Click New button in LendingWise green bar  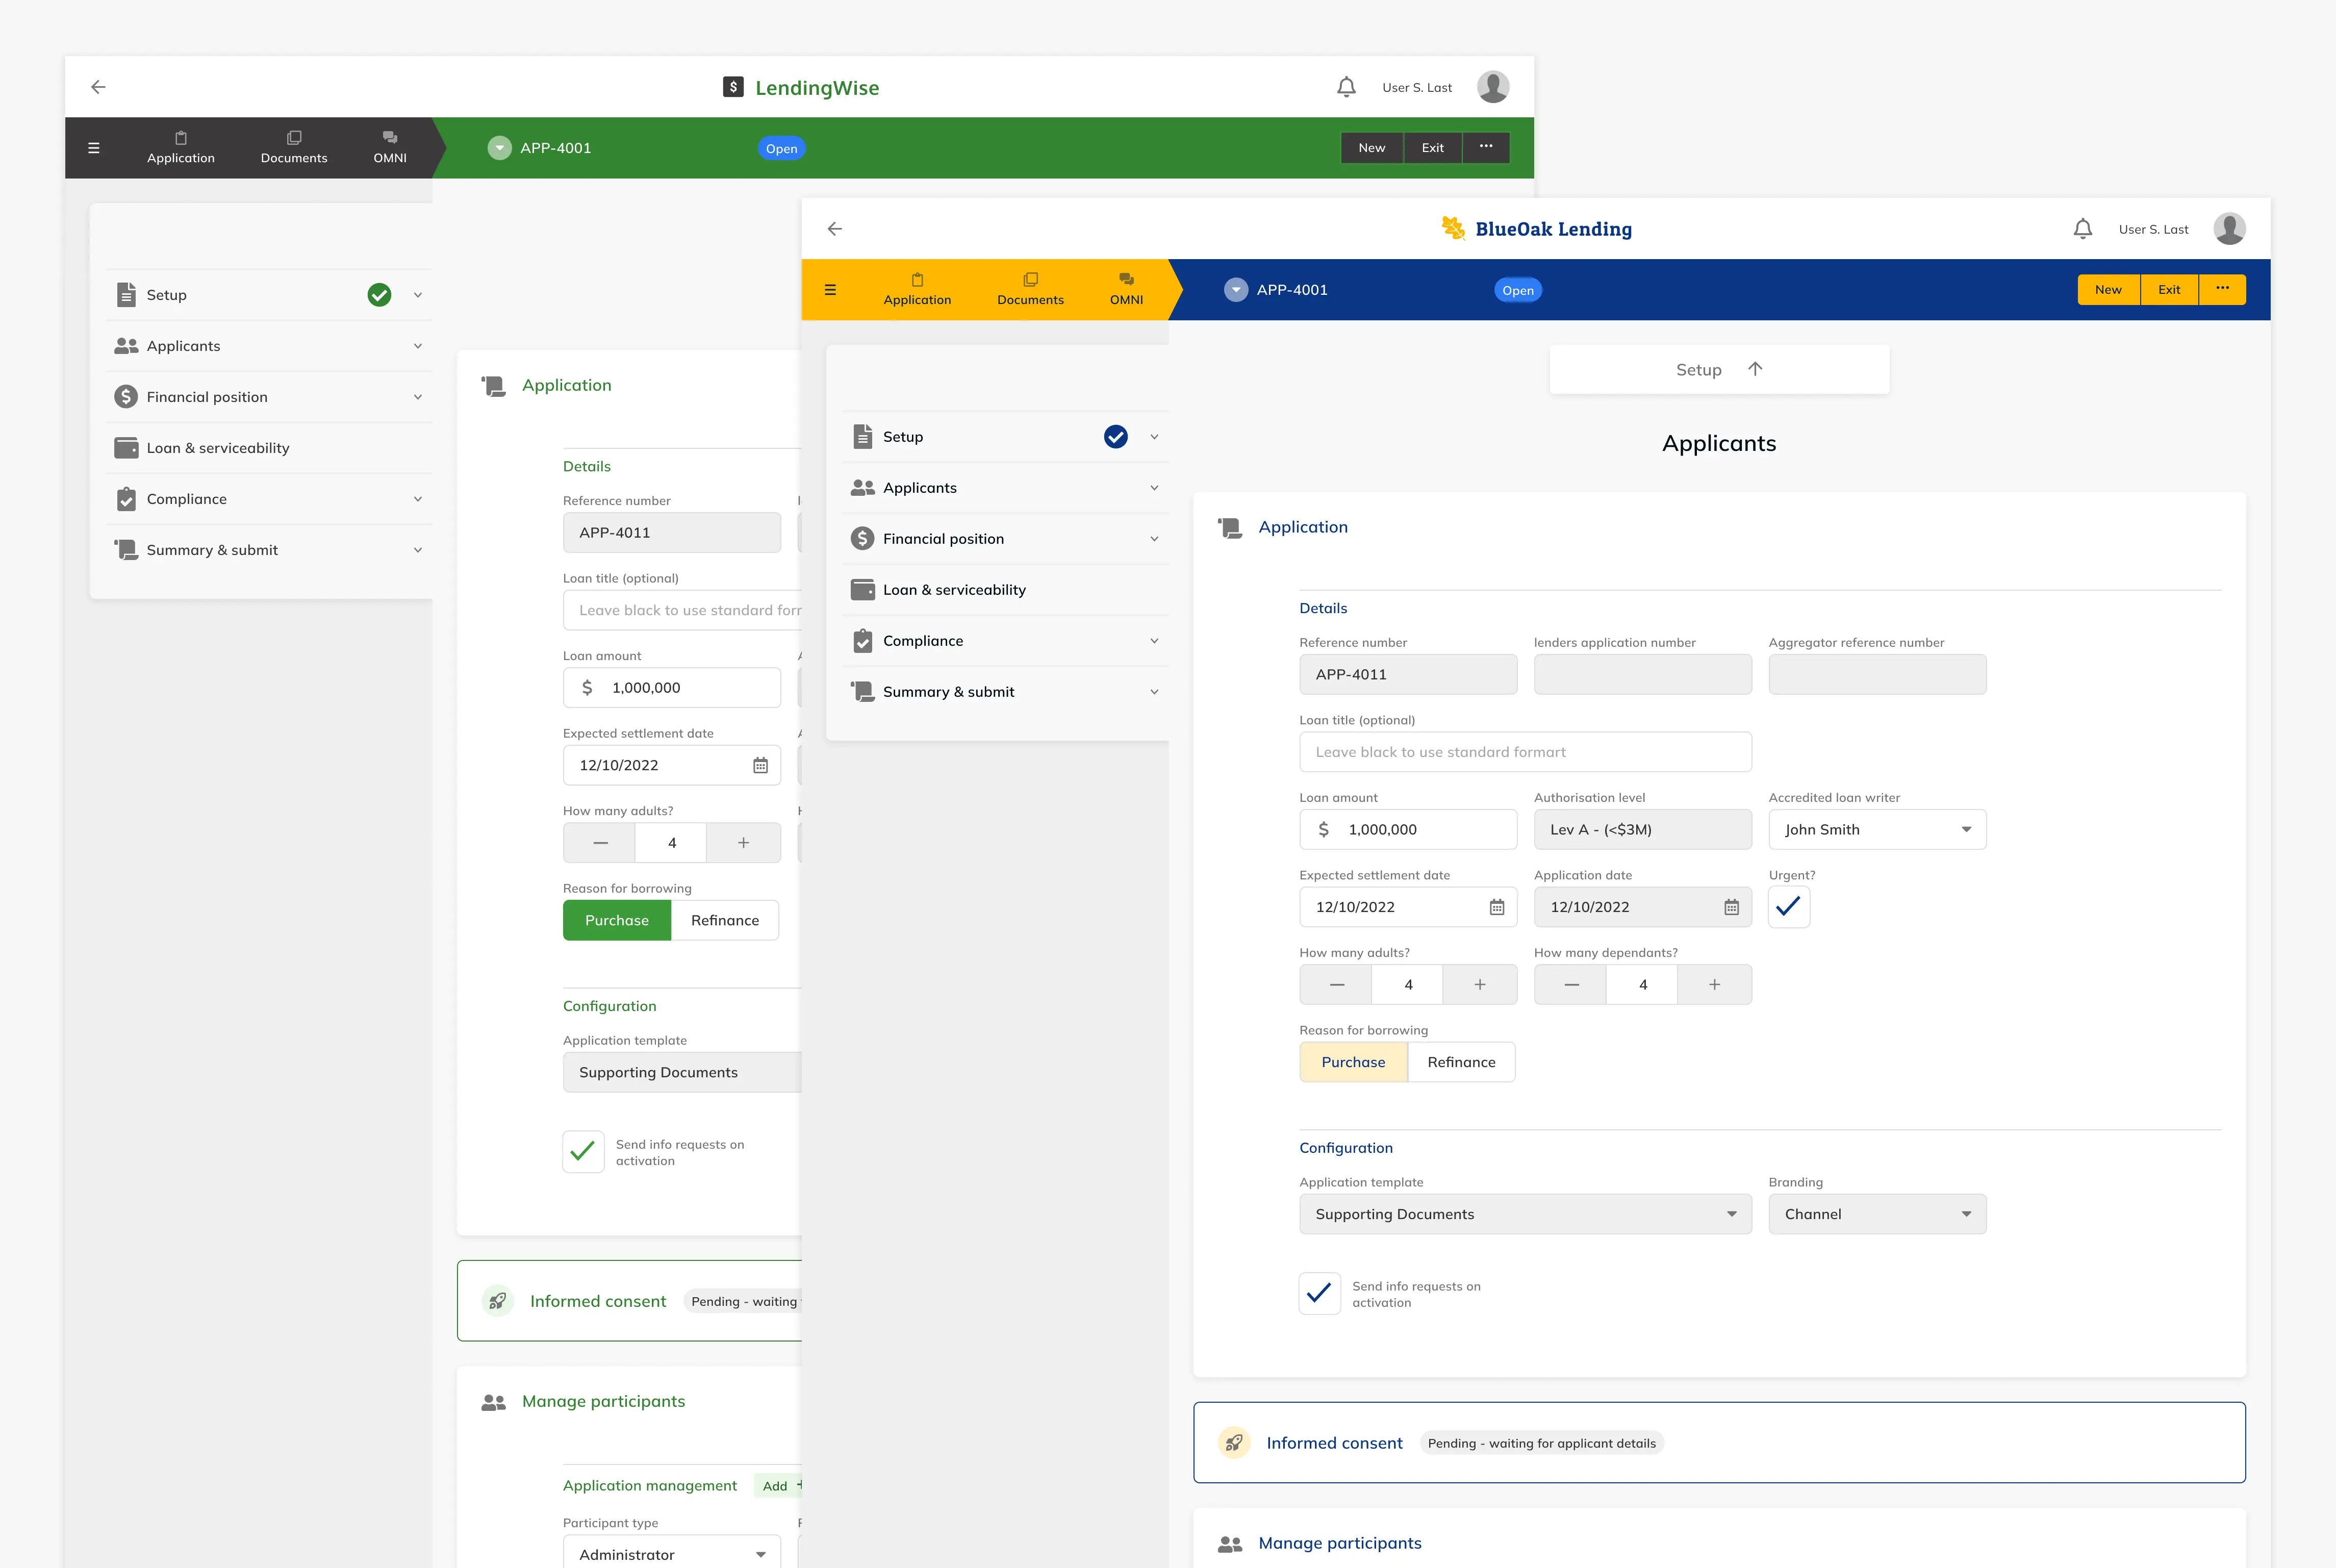point(1372,147)
